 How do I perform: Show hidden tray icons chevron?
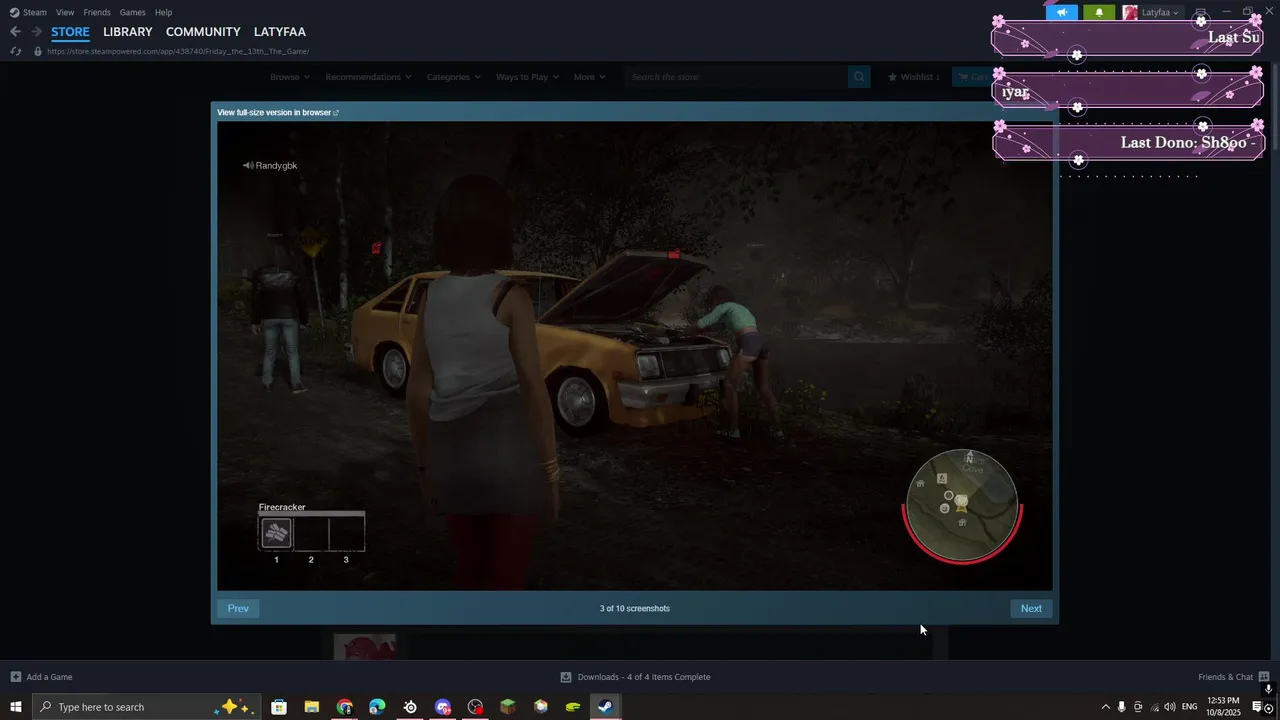[1105, 707]
